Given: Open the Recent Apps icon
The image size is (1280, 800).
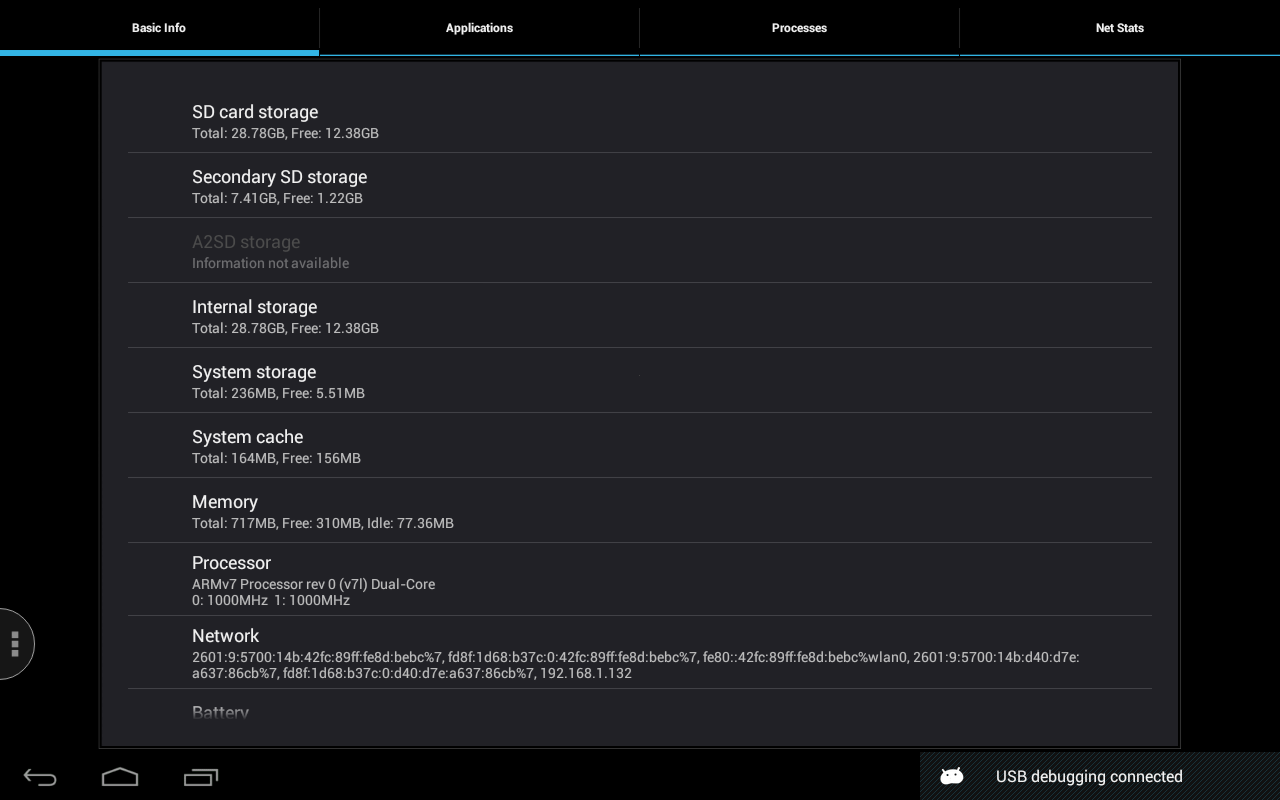Looking at the screenshot, I should 201,776.
